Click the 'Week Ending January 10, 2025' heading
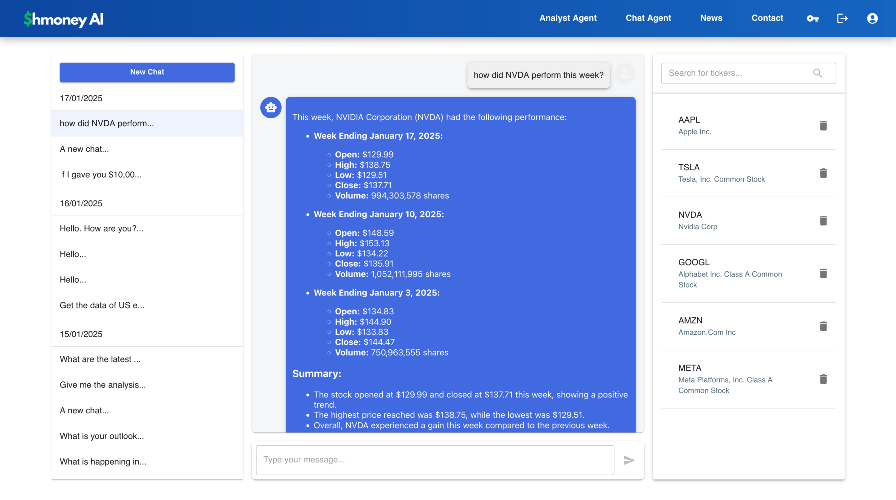This screenshot has height=500, width=896. click(378, 214)
